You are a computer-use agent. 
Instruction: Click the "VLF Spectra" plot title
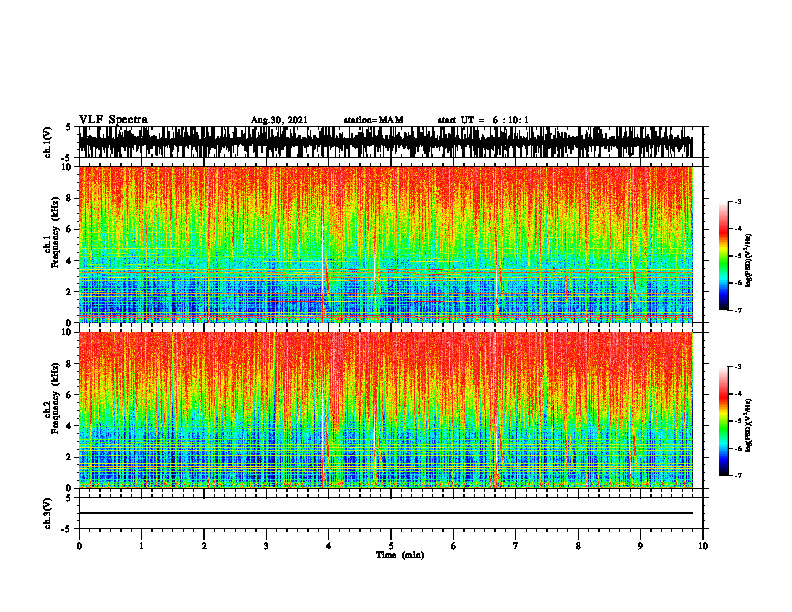[x=113, y=120]
